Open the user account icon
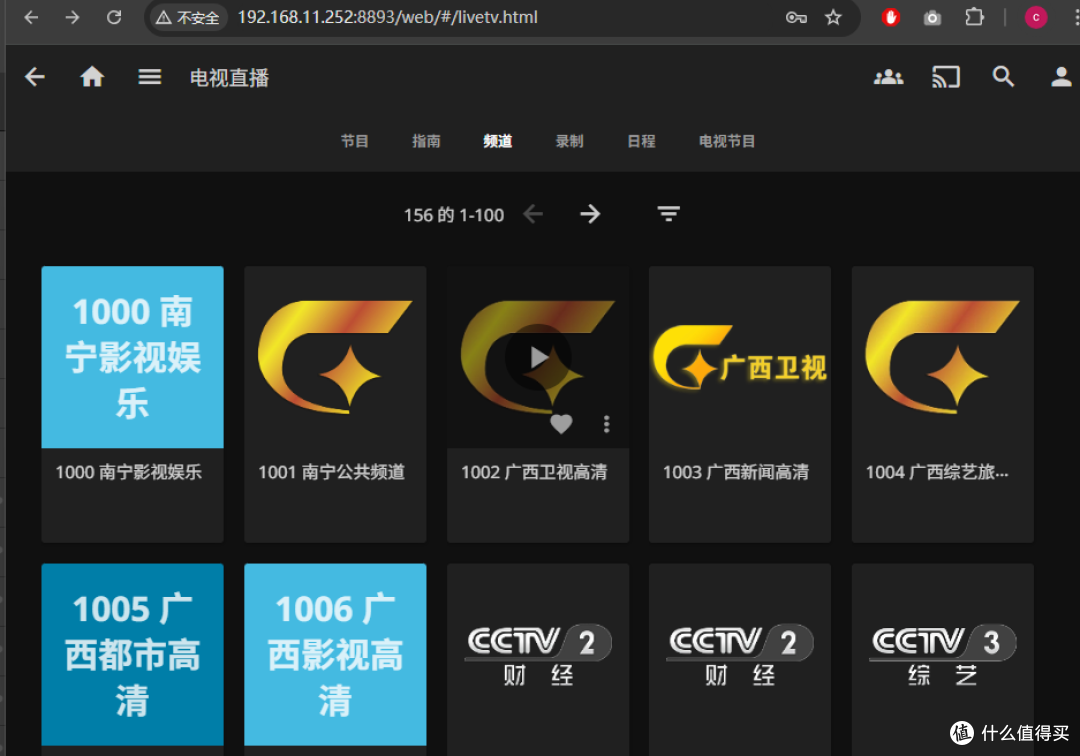The image size is (1080, 756). point(1061,76)
